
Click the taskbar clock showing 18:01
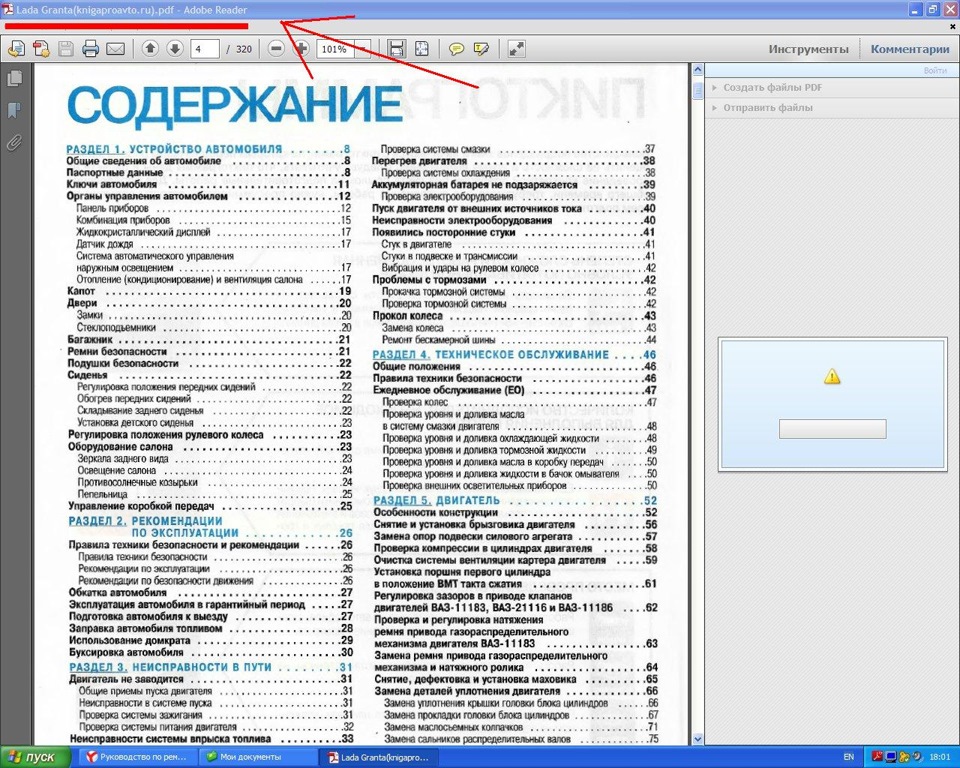[x=940, y=757]
